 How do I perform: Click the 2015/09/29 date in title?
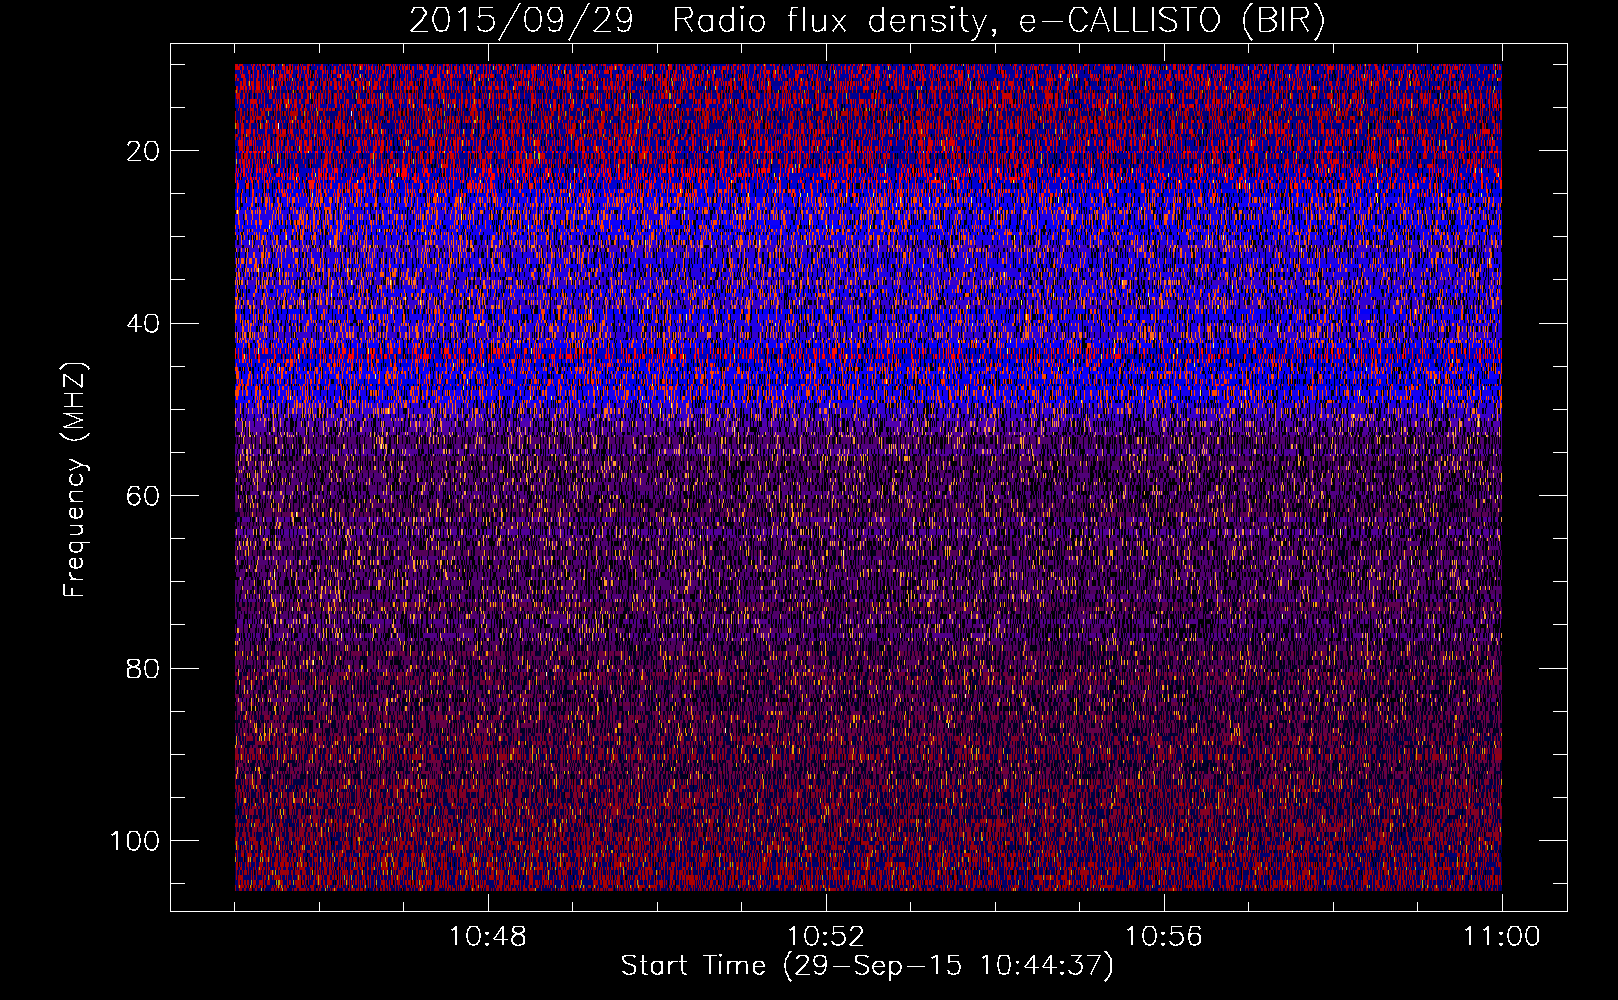pyautogui.click(x=521, y=21)
